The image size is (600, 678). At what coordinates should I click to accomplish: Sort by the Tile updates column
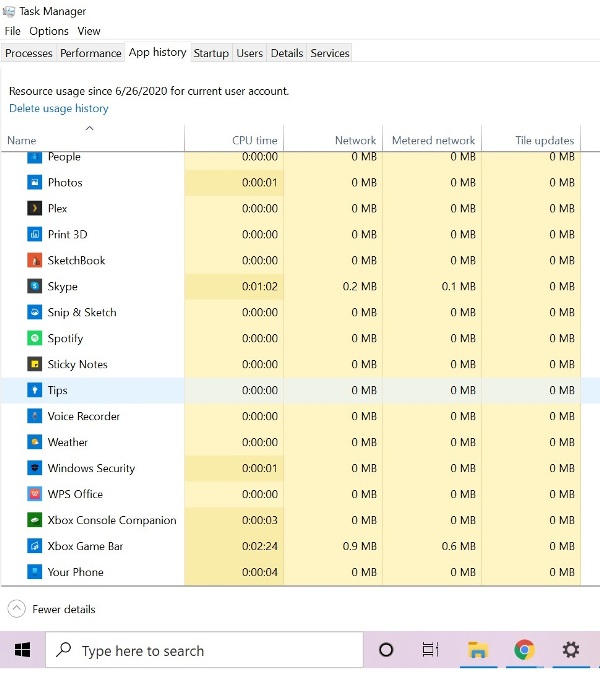click(531, 138)
